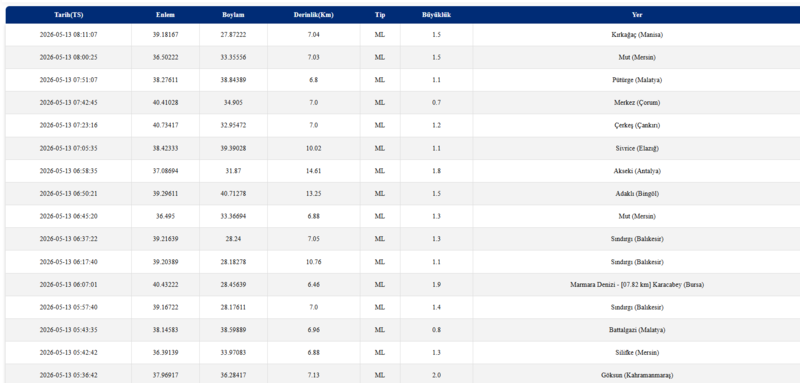Select Mut (Mersin) in the 06:45:20 row

click(637, 216)
